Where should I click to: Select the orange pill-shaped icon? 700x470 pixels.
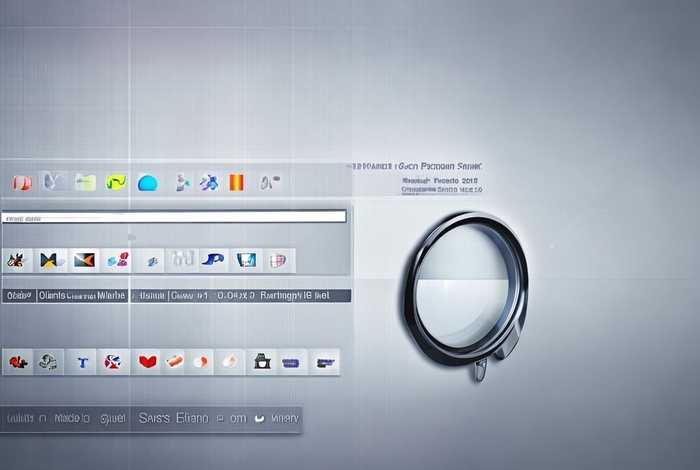[174, 361]
